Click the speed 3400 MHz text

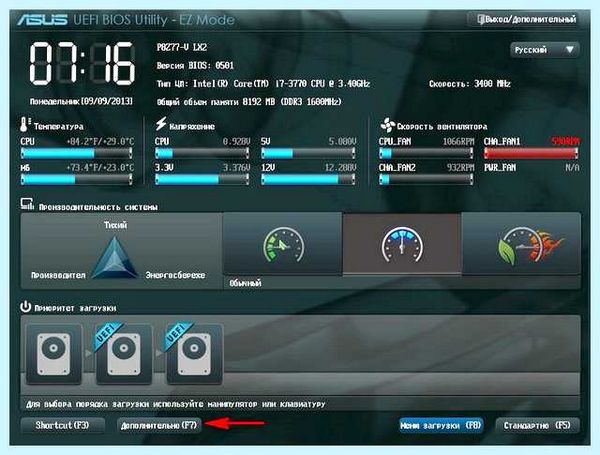click(470, 83)
